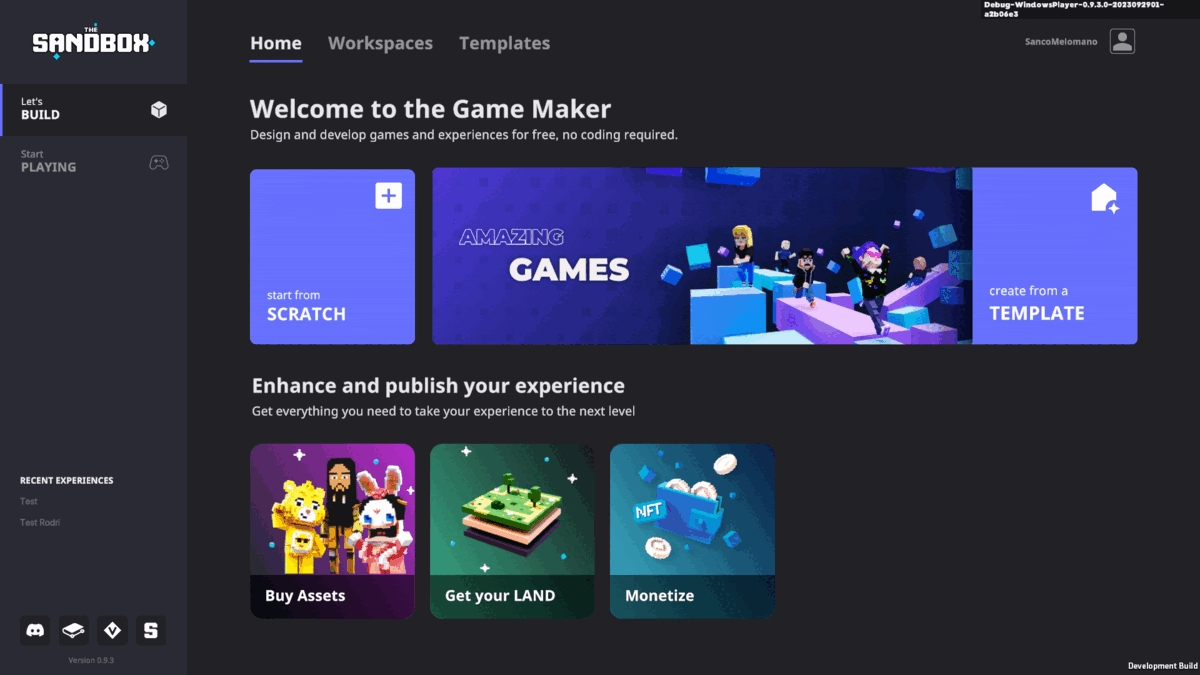
Task: Click the house icon on Template card
Action: pos(1104,198)
